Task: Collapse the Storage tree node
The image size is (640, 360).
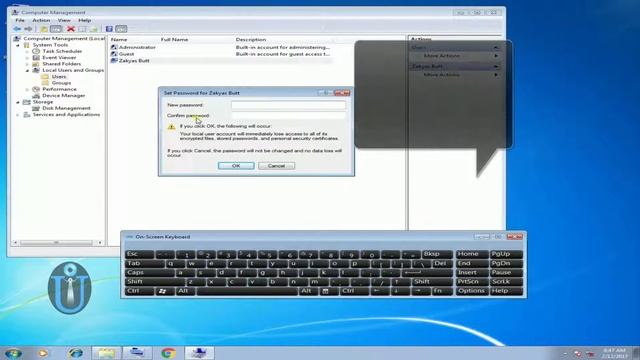Action: pyautogui.click(x=18, y=102)
